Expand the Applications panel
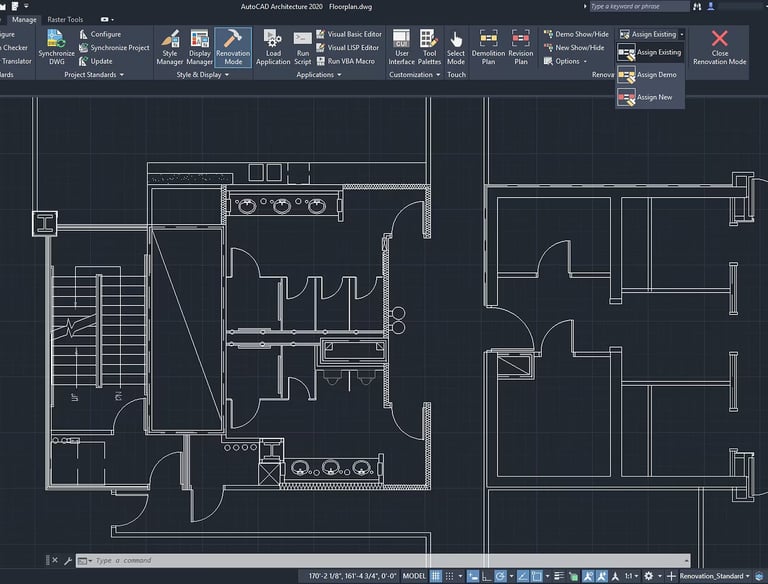The width and height of the screenshot is (768, 584). [x=319, y=75]
